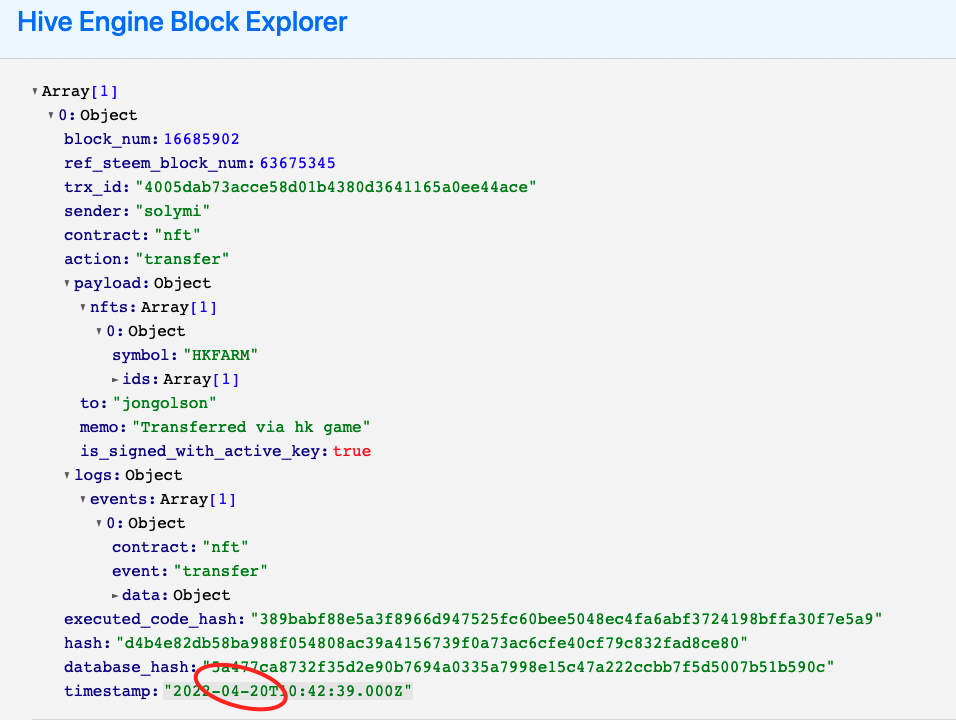Click the timestamp key label
The height and width of the screenshot is (720, 956).
click(111, 691)
